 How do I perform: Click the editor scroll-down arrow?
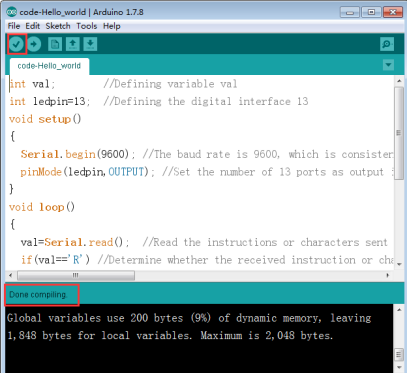pyautogui.click(x=399, y=265)
